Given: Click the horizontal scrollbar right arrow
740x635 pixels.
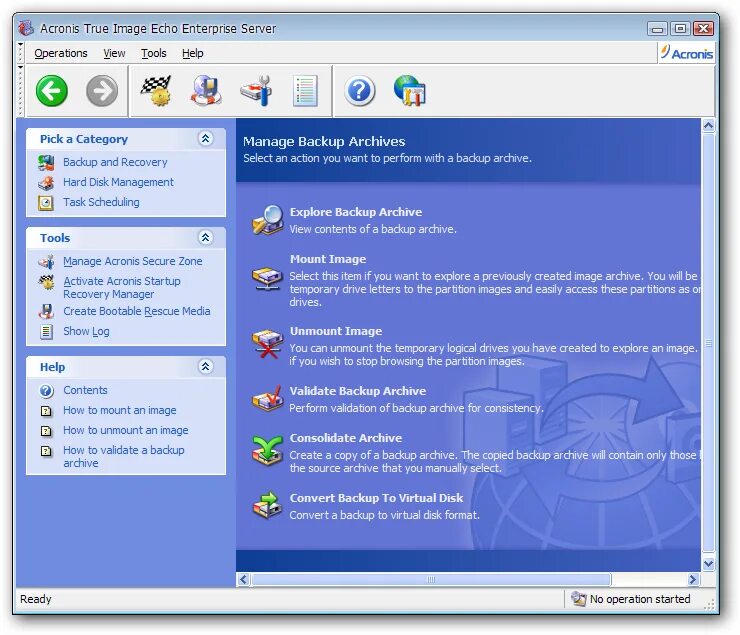Looking at the screenshot, I should click(x=693, y=579).
